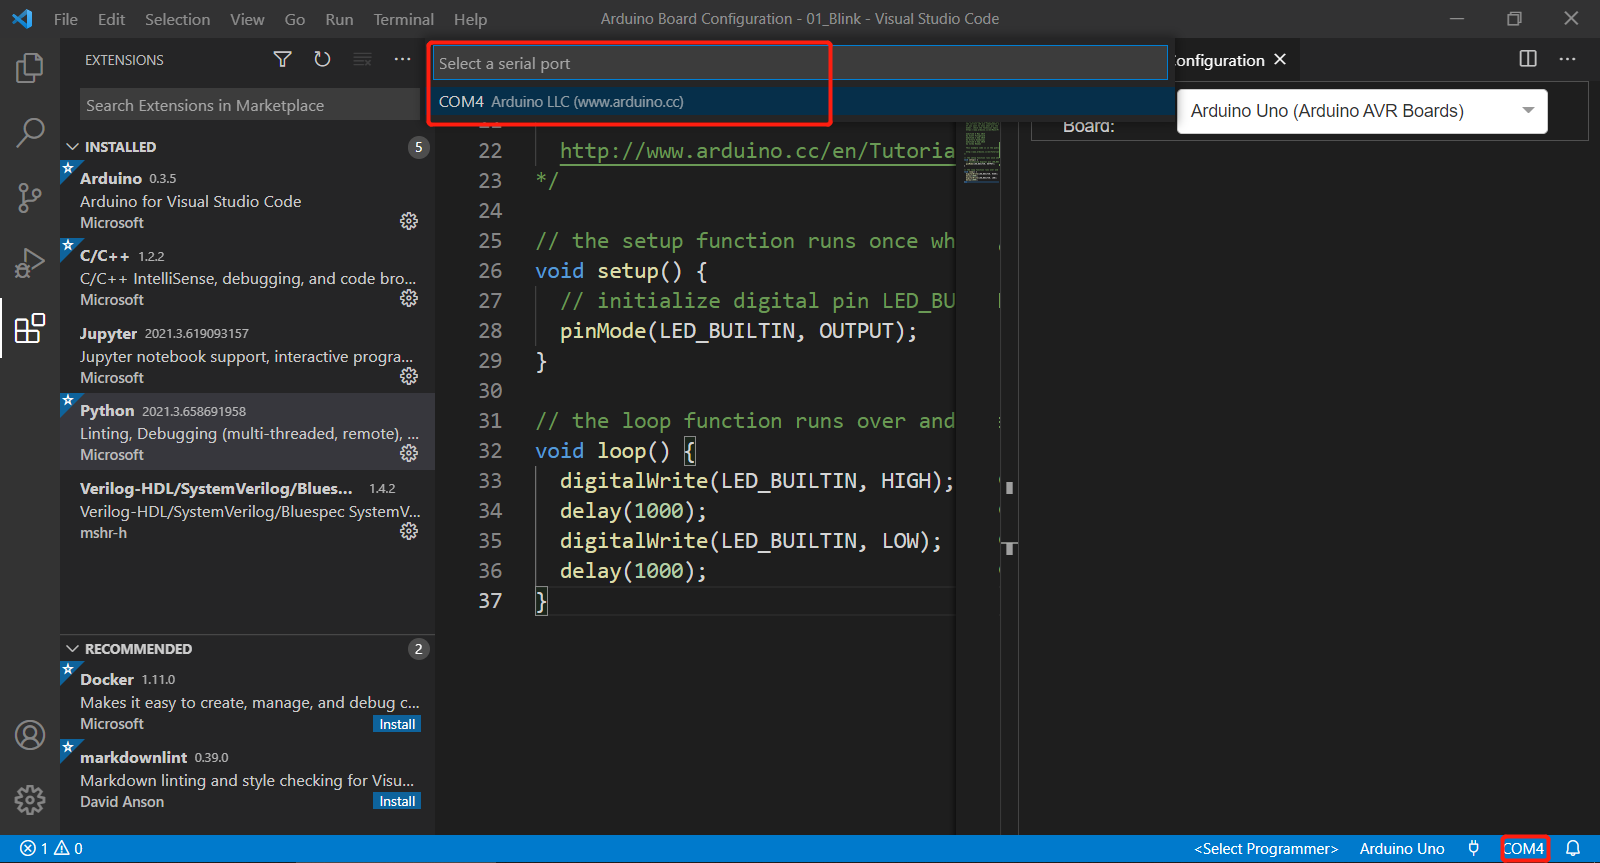Click COM4 serial port in status bar
This screenshot has height=863, width=1600.
[x=1524, y=848]
